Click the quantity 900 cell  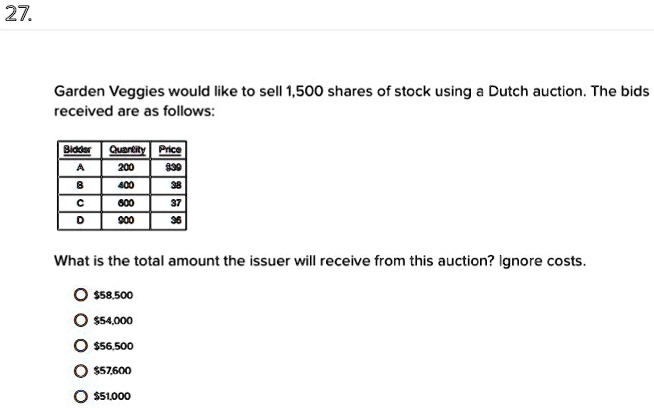[x=126, y=221]
